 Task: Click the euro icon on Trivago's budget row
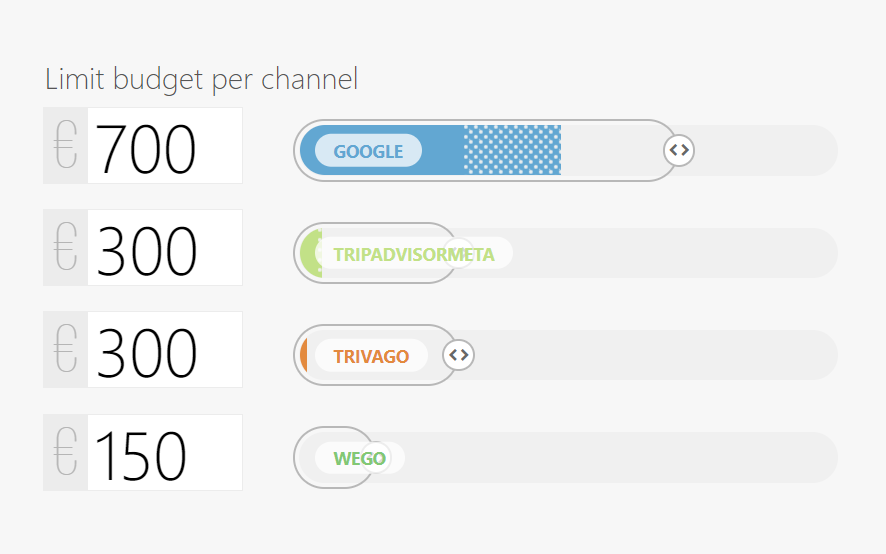(x=66, y=350)
